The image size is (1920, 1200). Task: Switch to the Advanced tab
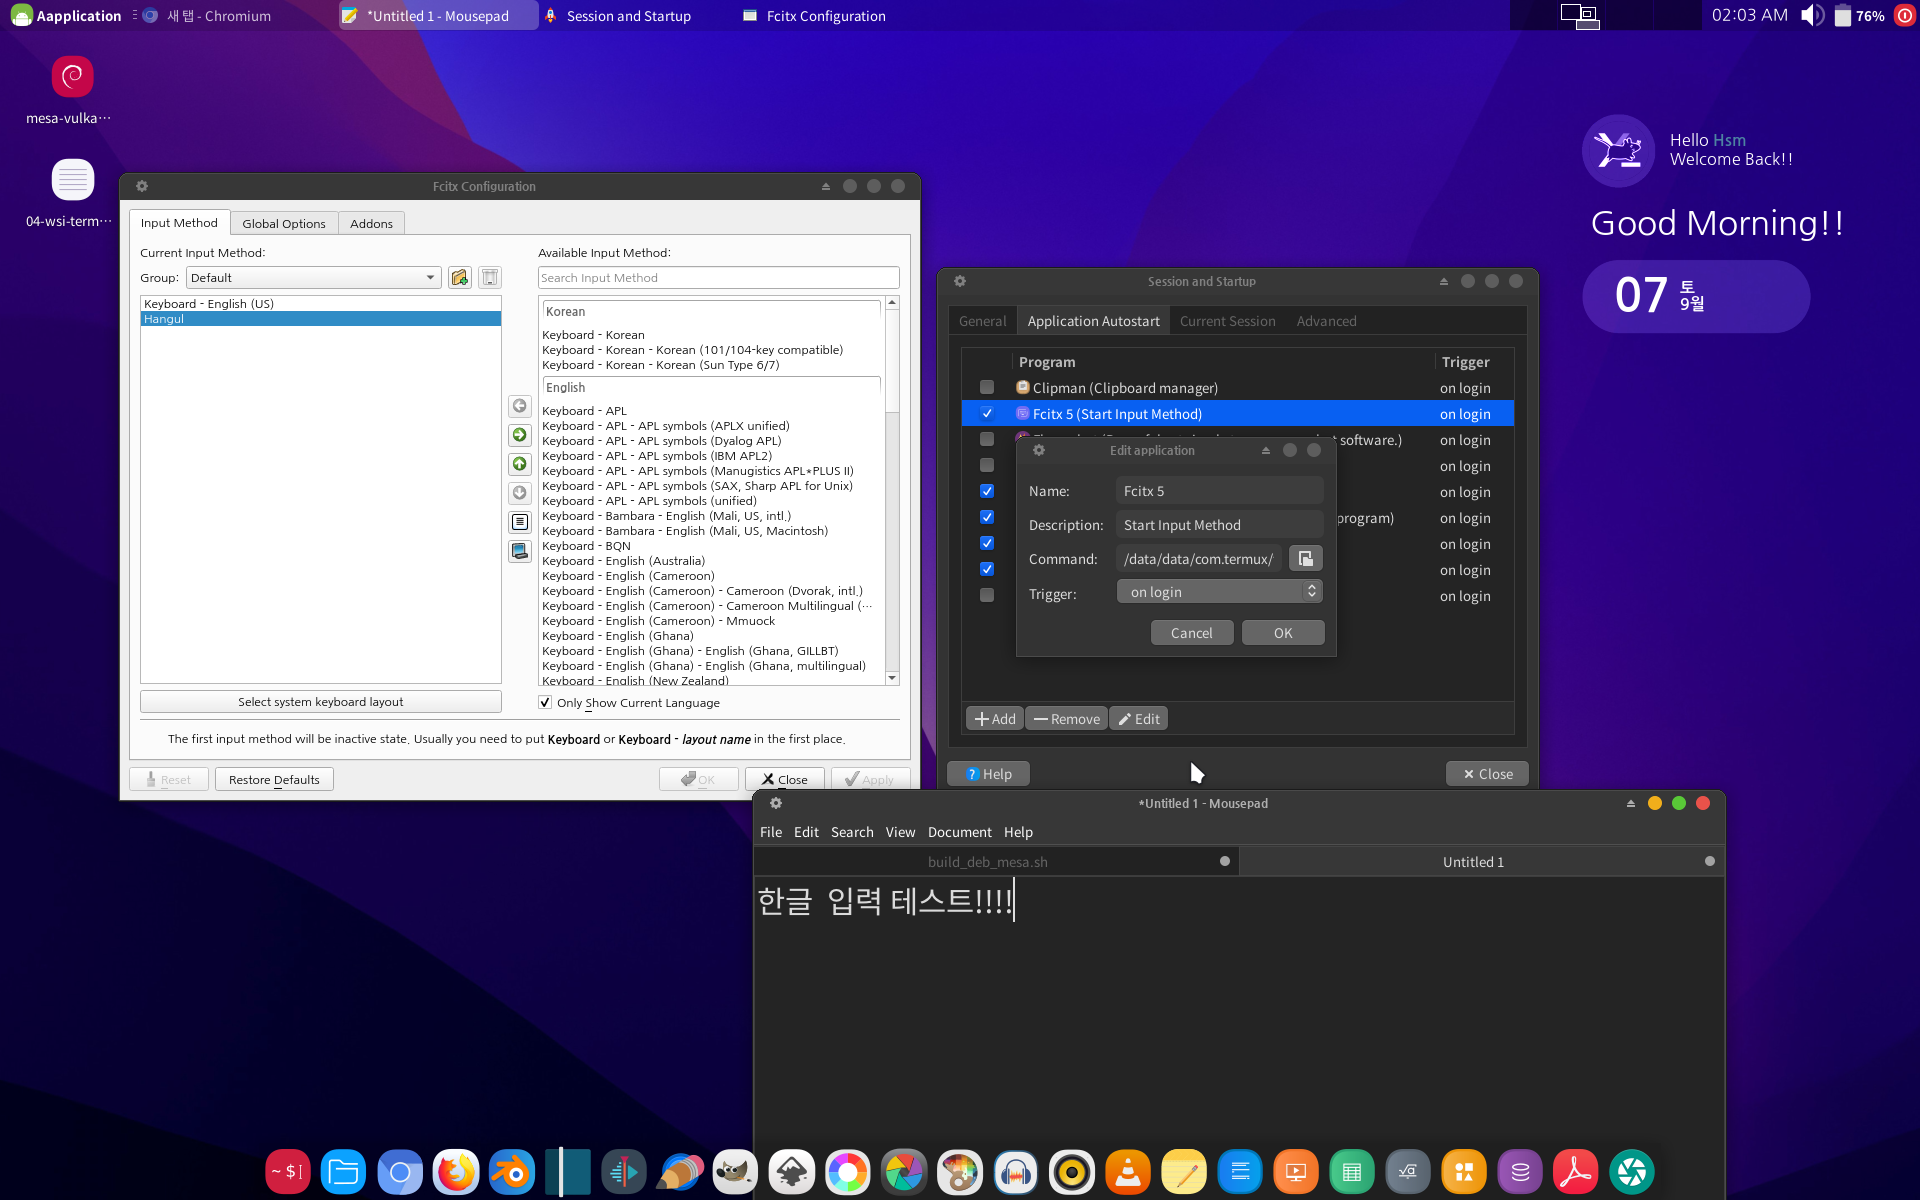pyautogui.click(x=1326, y=321)
